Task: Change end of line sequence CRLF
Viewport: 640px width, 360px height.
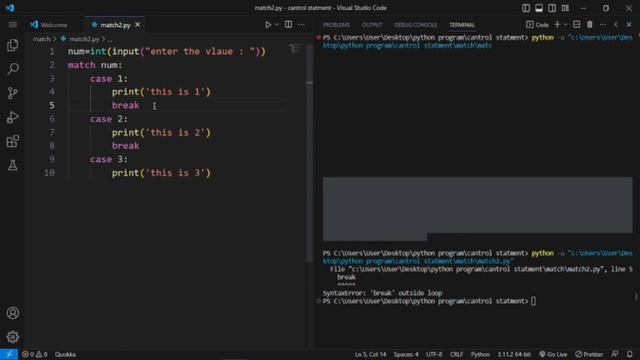Action: [x=456, y=354]
